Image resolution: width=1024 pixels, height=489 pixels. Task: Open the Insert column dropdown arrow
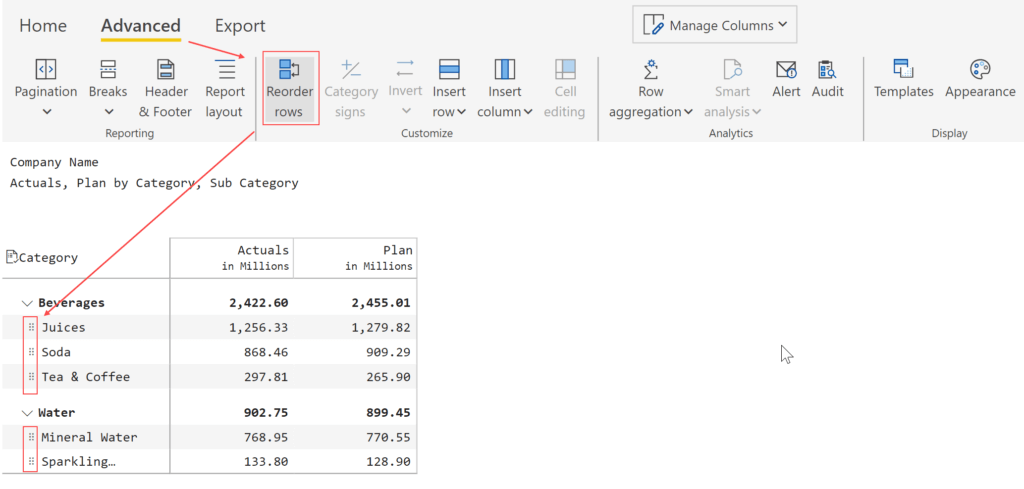[528, 112]
